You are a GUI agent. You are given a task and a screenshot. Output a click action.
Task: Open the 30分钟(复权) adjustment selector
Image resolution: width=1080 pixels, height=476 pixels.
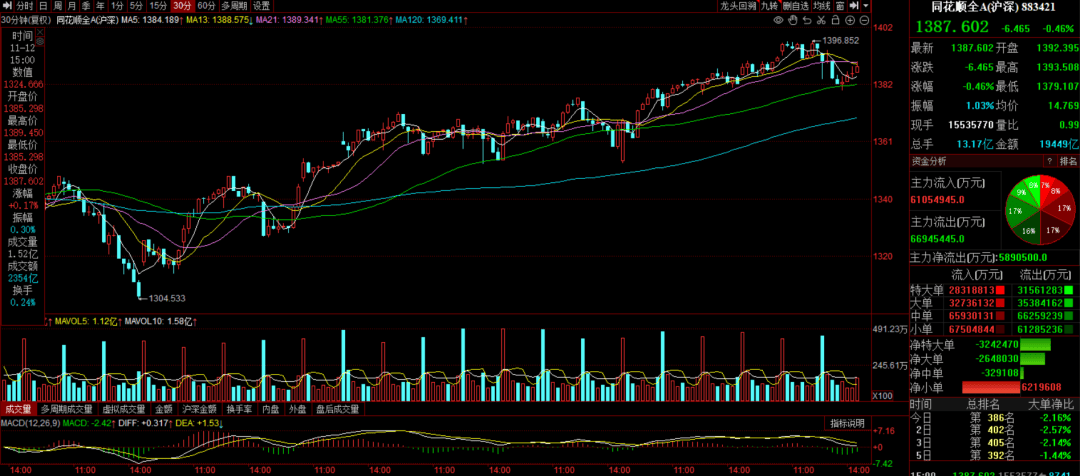(x=27, y=19)
